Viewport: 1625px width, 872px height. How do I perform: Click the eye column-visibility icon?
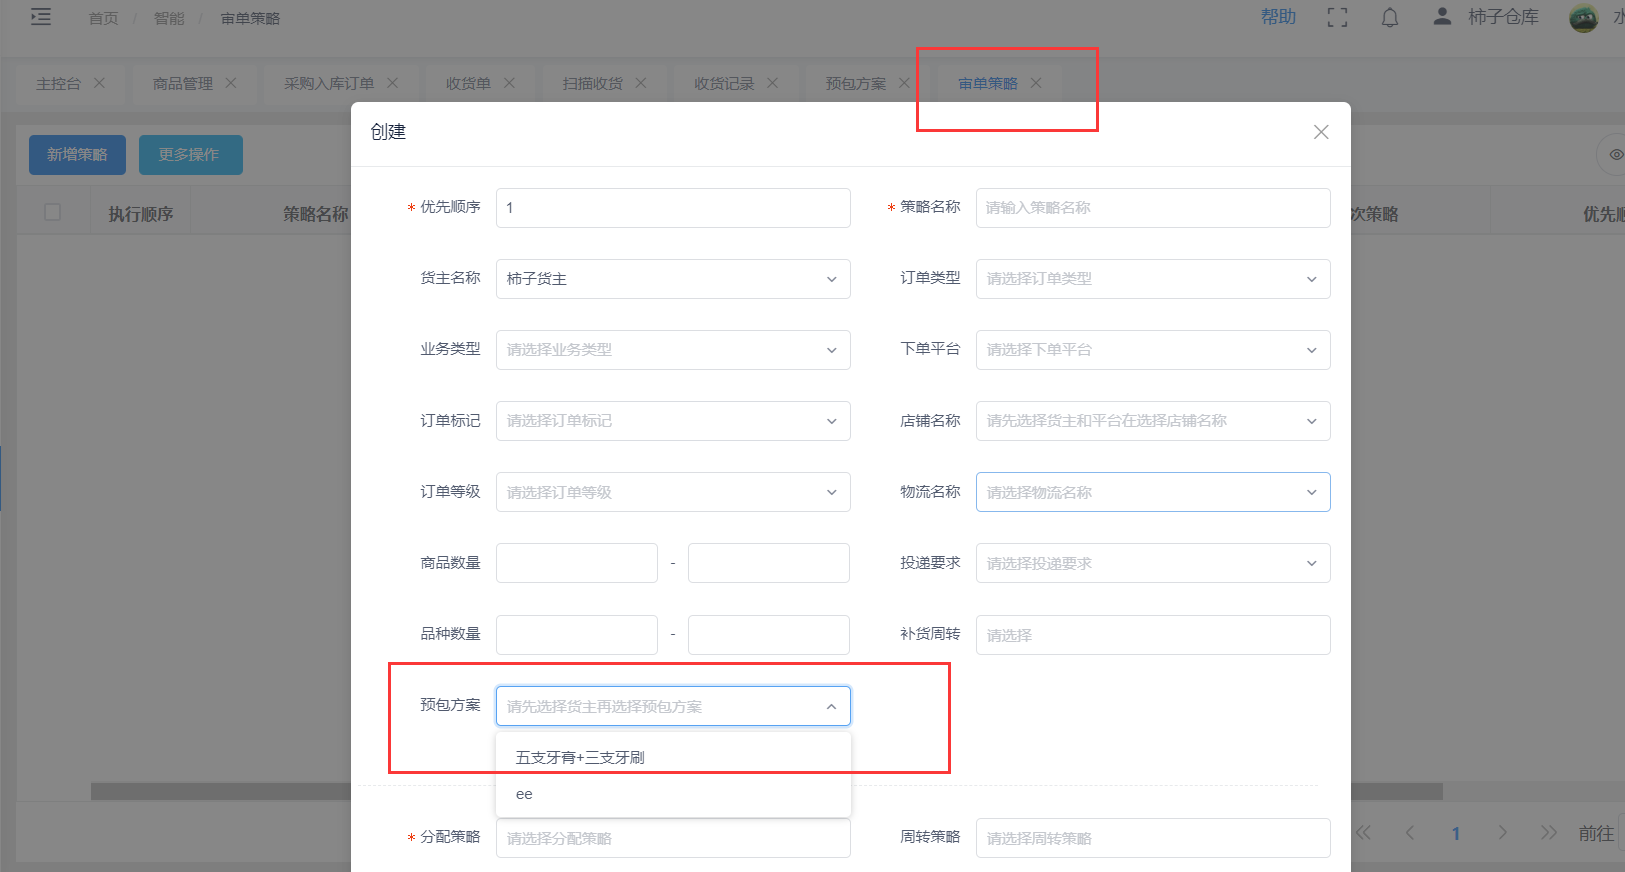tap(1615, 155)
